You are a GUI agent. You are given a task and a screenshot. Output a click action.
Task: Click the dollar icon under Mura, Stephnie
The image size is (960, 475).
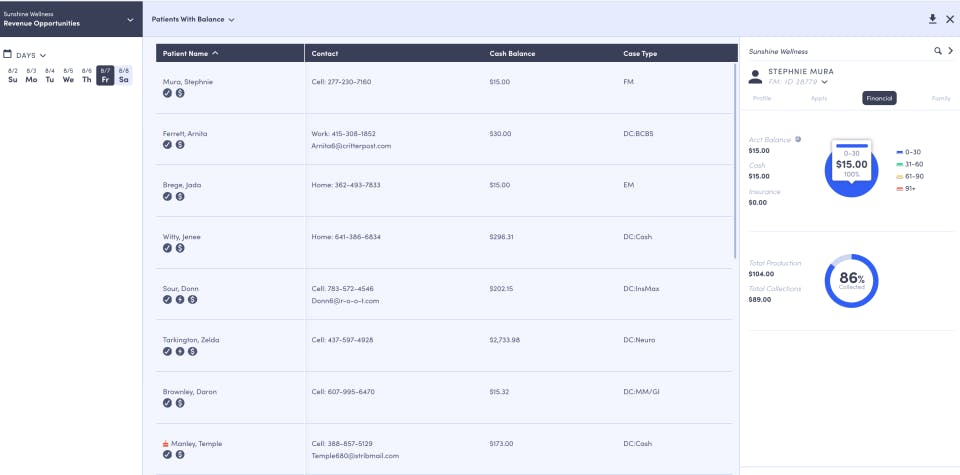click(x=180, y=93)
